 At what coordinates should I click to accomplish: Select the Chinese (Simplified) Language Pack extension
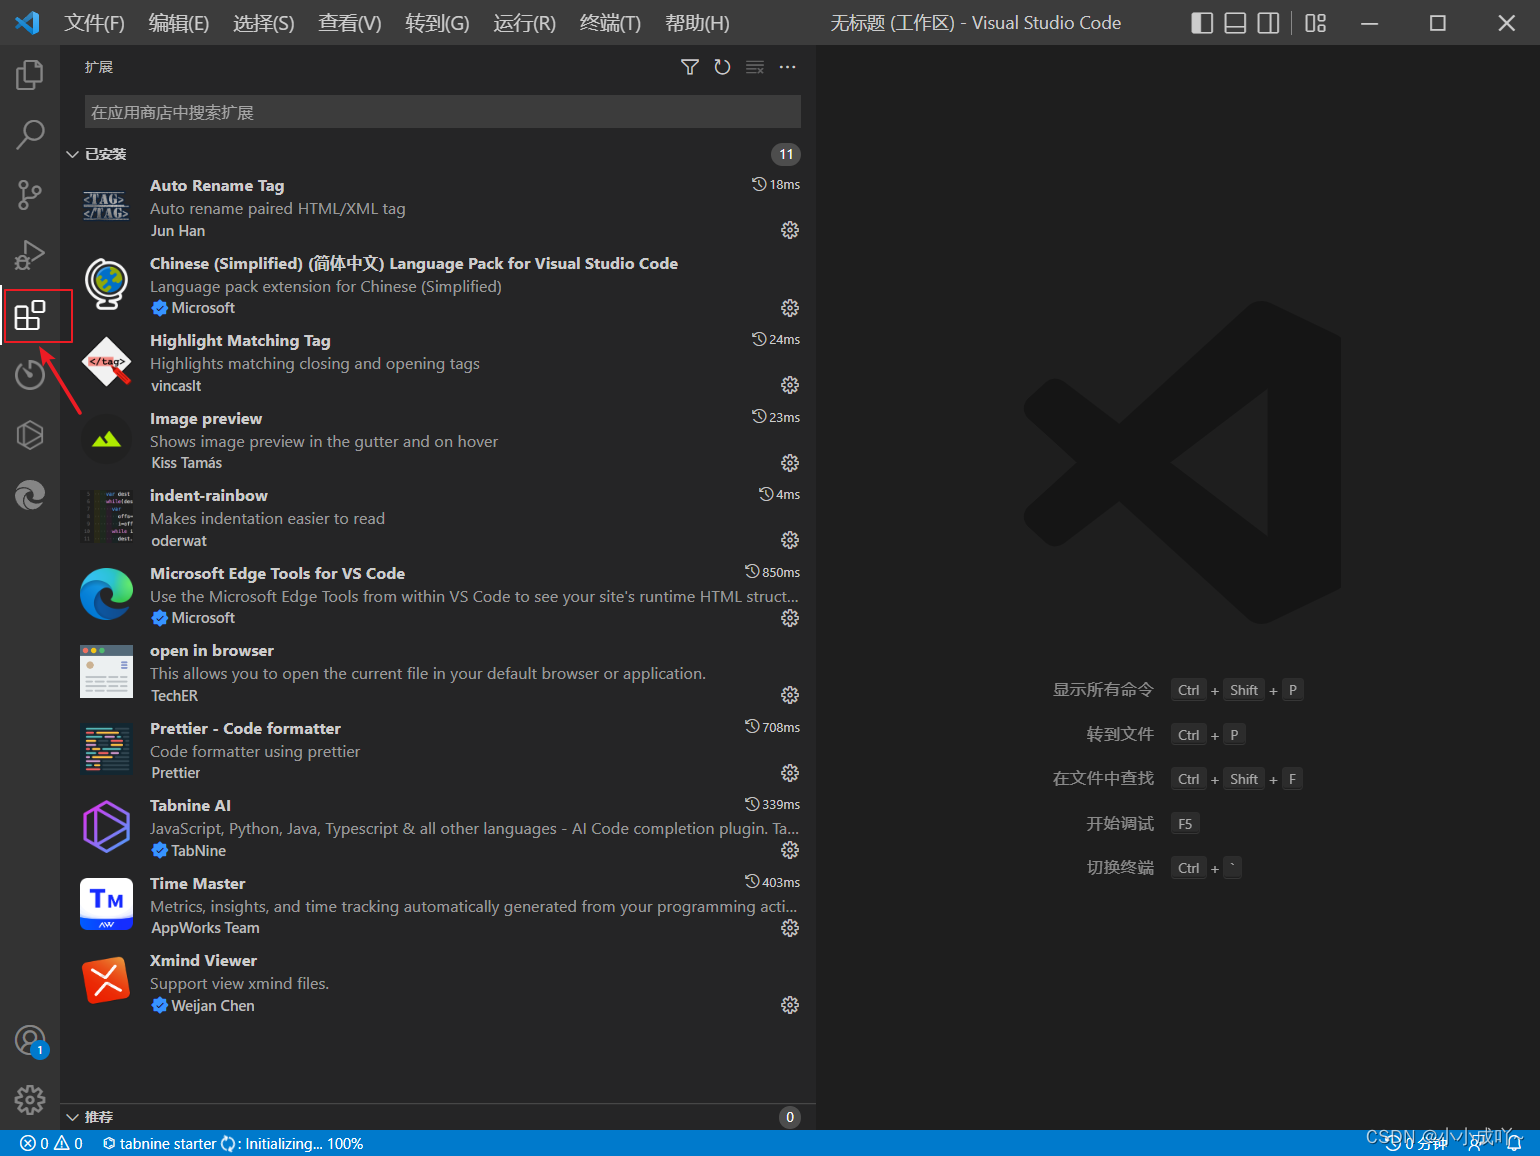pos(440,285)
